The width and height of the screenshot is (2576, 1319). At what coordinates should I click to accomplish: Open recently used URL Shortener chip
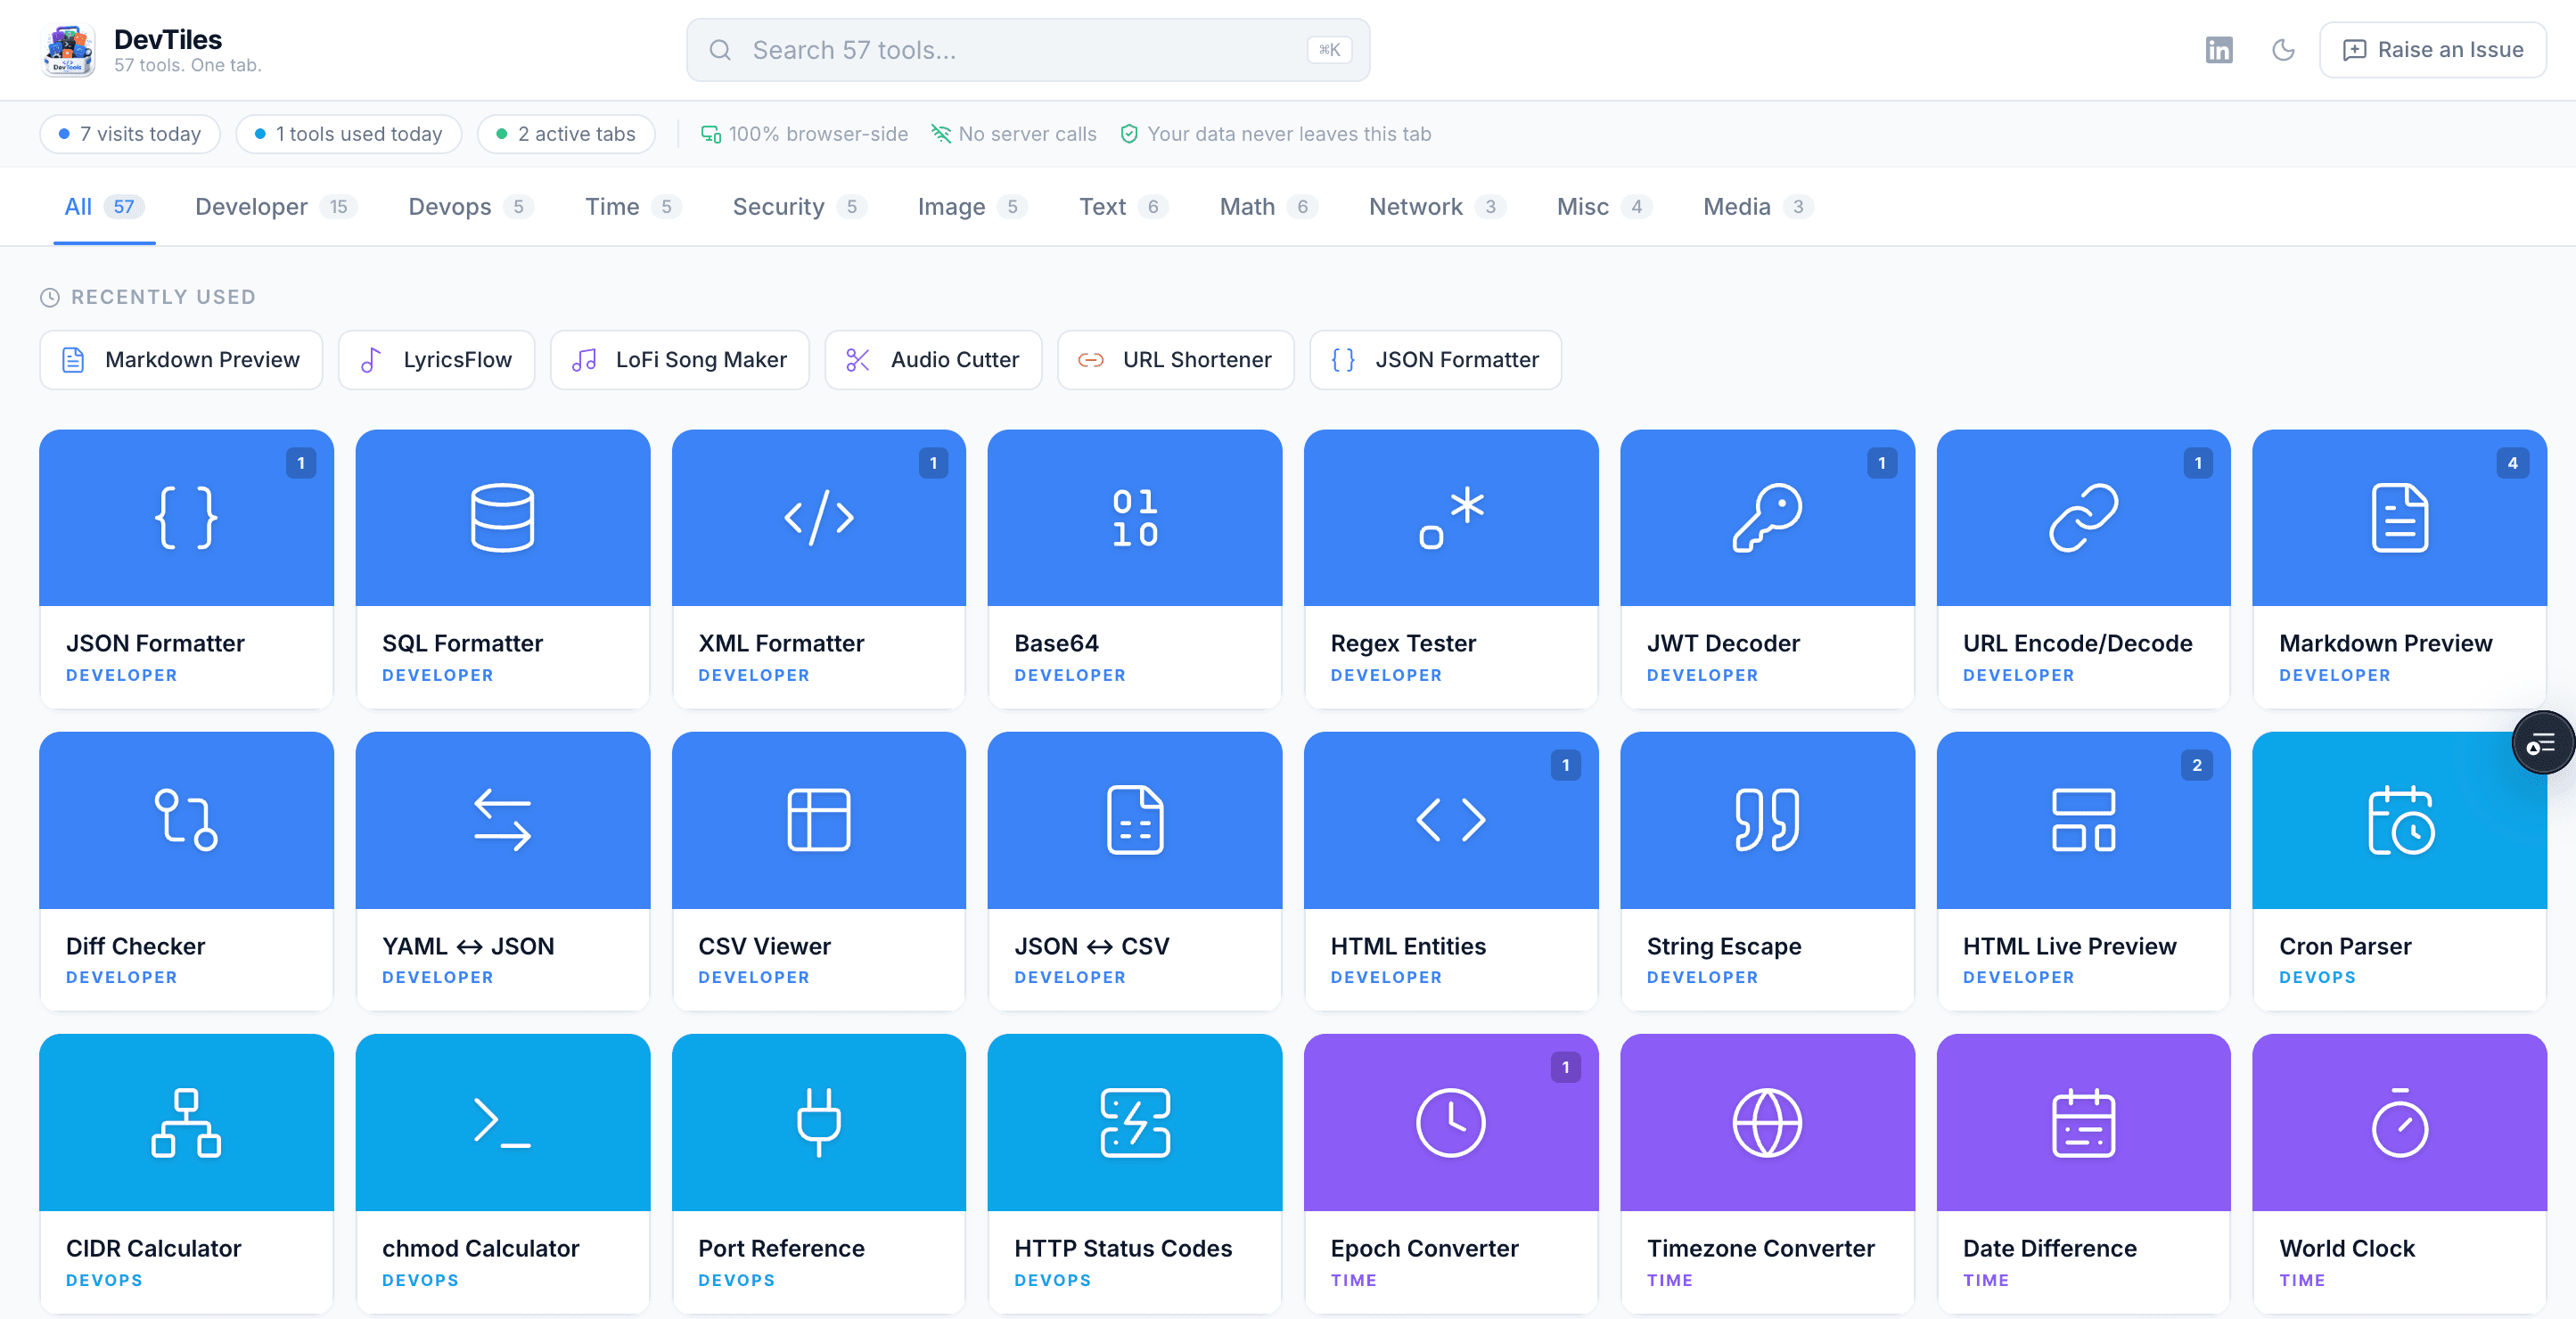tap(1175, 360)
